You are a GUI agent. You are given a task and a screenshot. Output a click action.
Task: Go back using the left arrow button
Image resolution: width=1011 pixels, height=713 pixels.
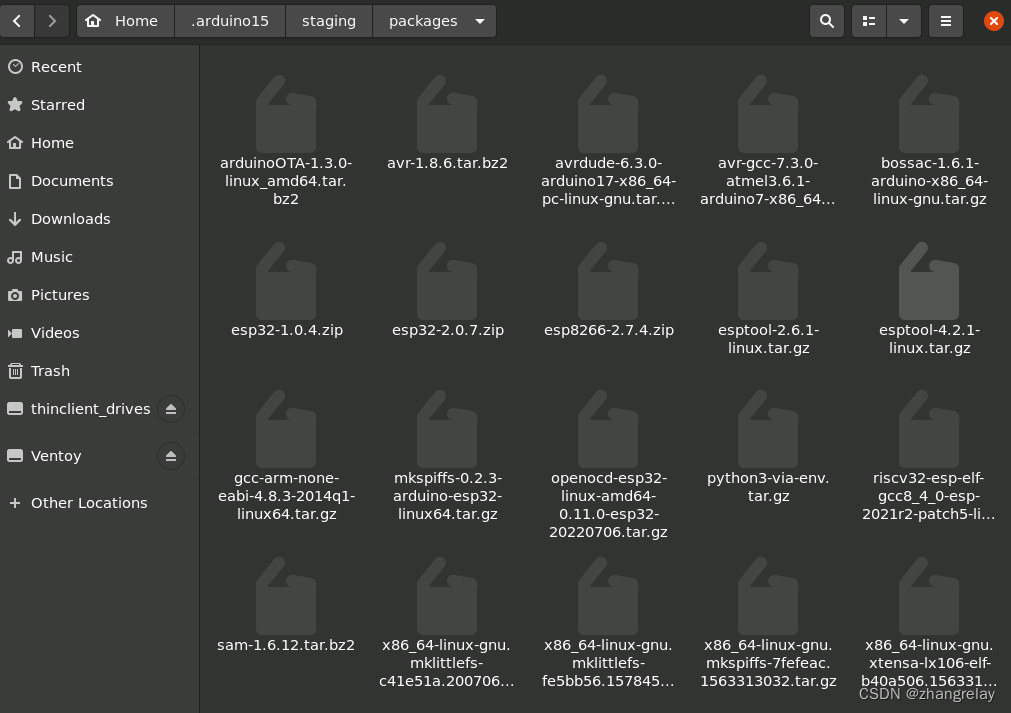[17, 21]
